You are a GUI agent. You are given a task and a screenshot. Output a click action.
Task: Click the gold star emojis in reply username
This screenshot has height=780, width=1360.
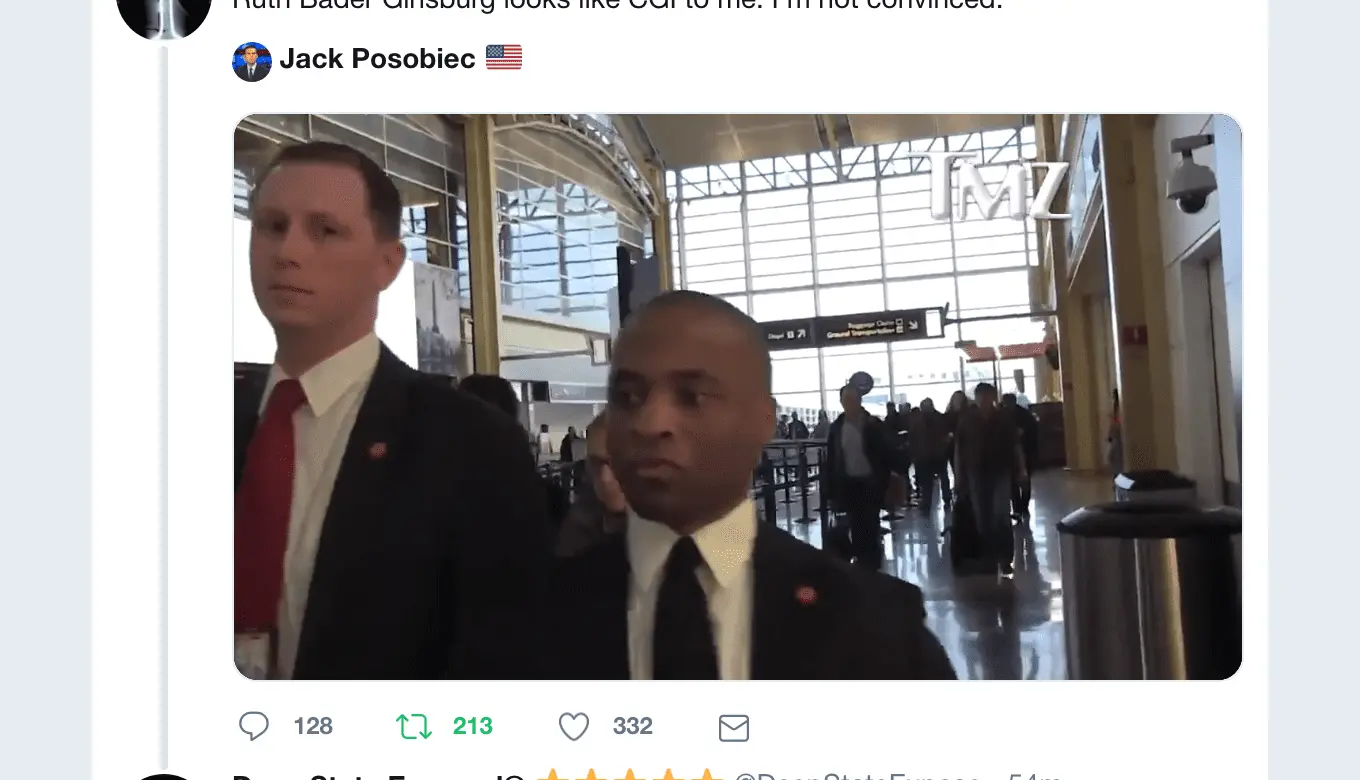coord(629,775)
